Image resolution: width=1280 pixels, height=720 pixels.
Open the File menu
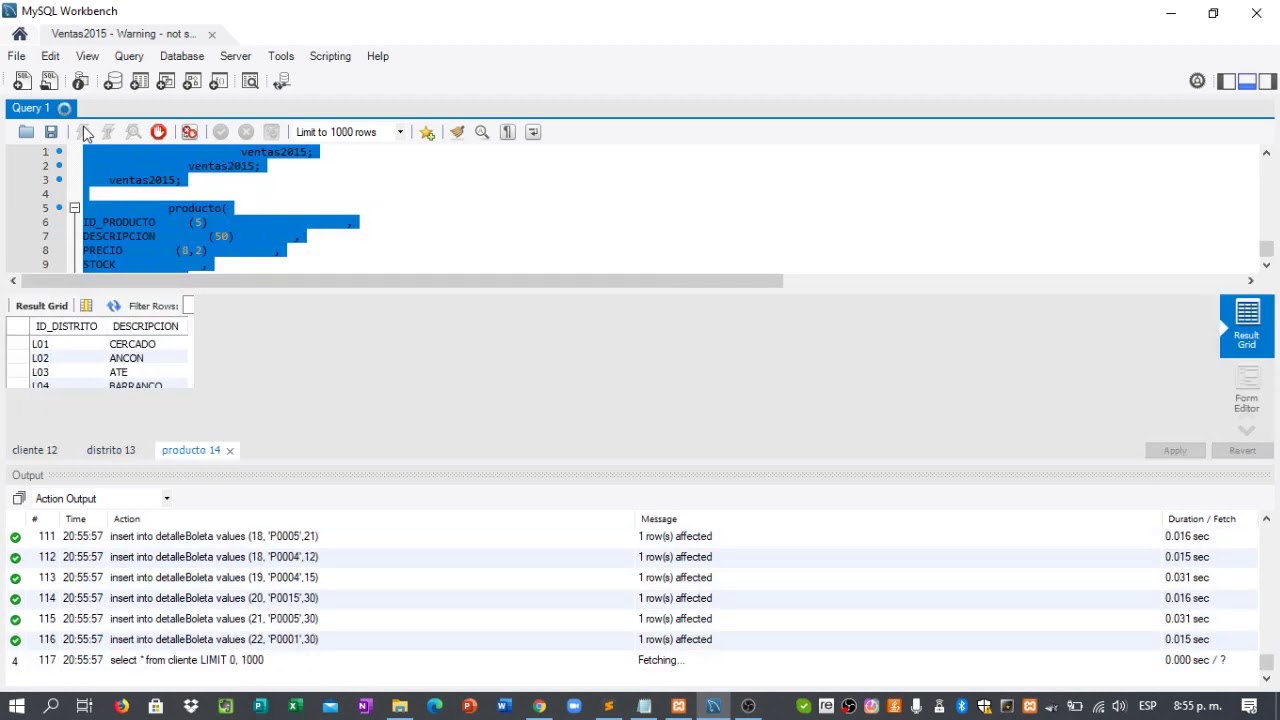pyautogui.click(x=17, y=56)
